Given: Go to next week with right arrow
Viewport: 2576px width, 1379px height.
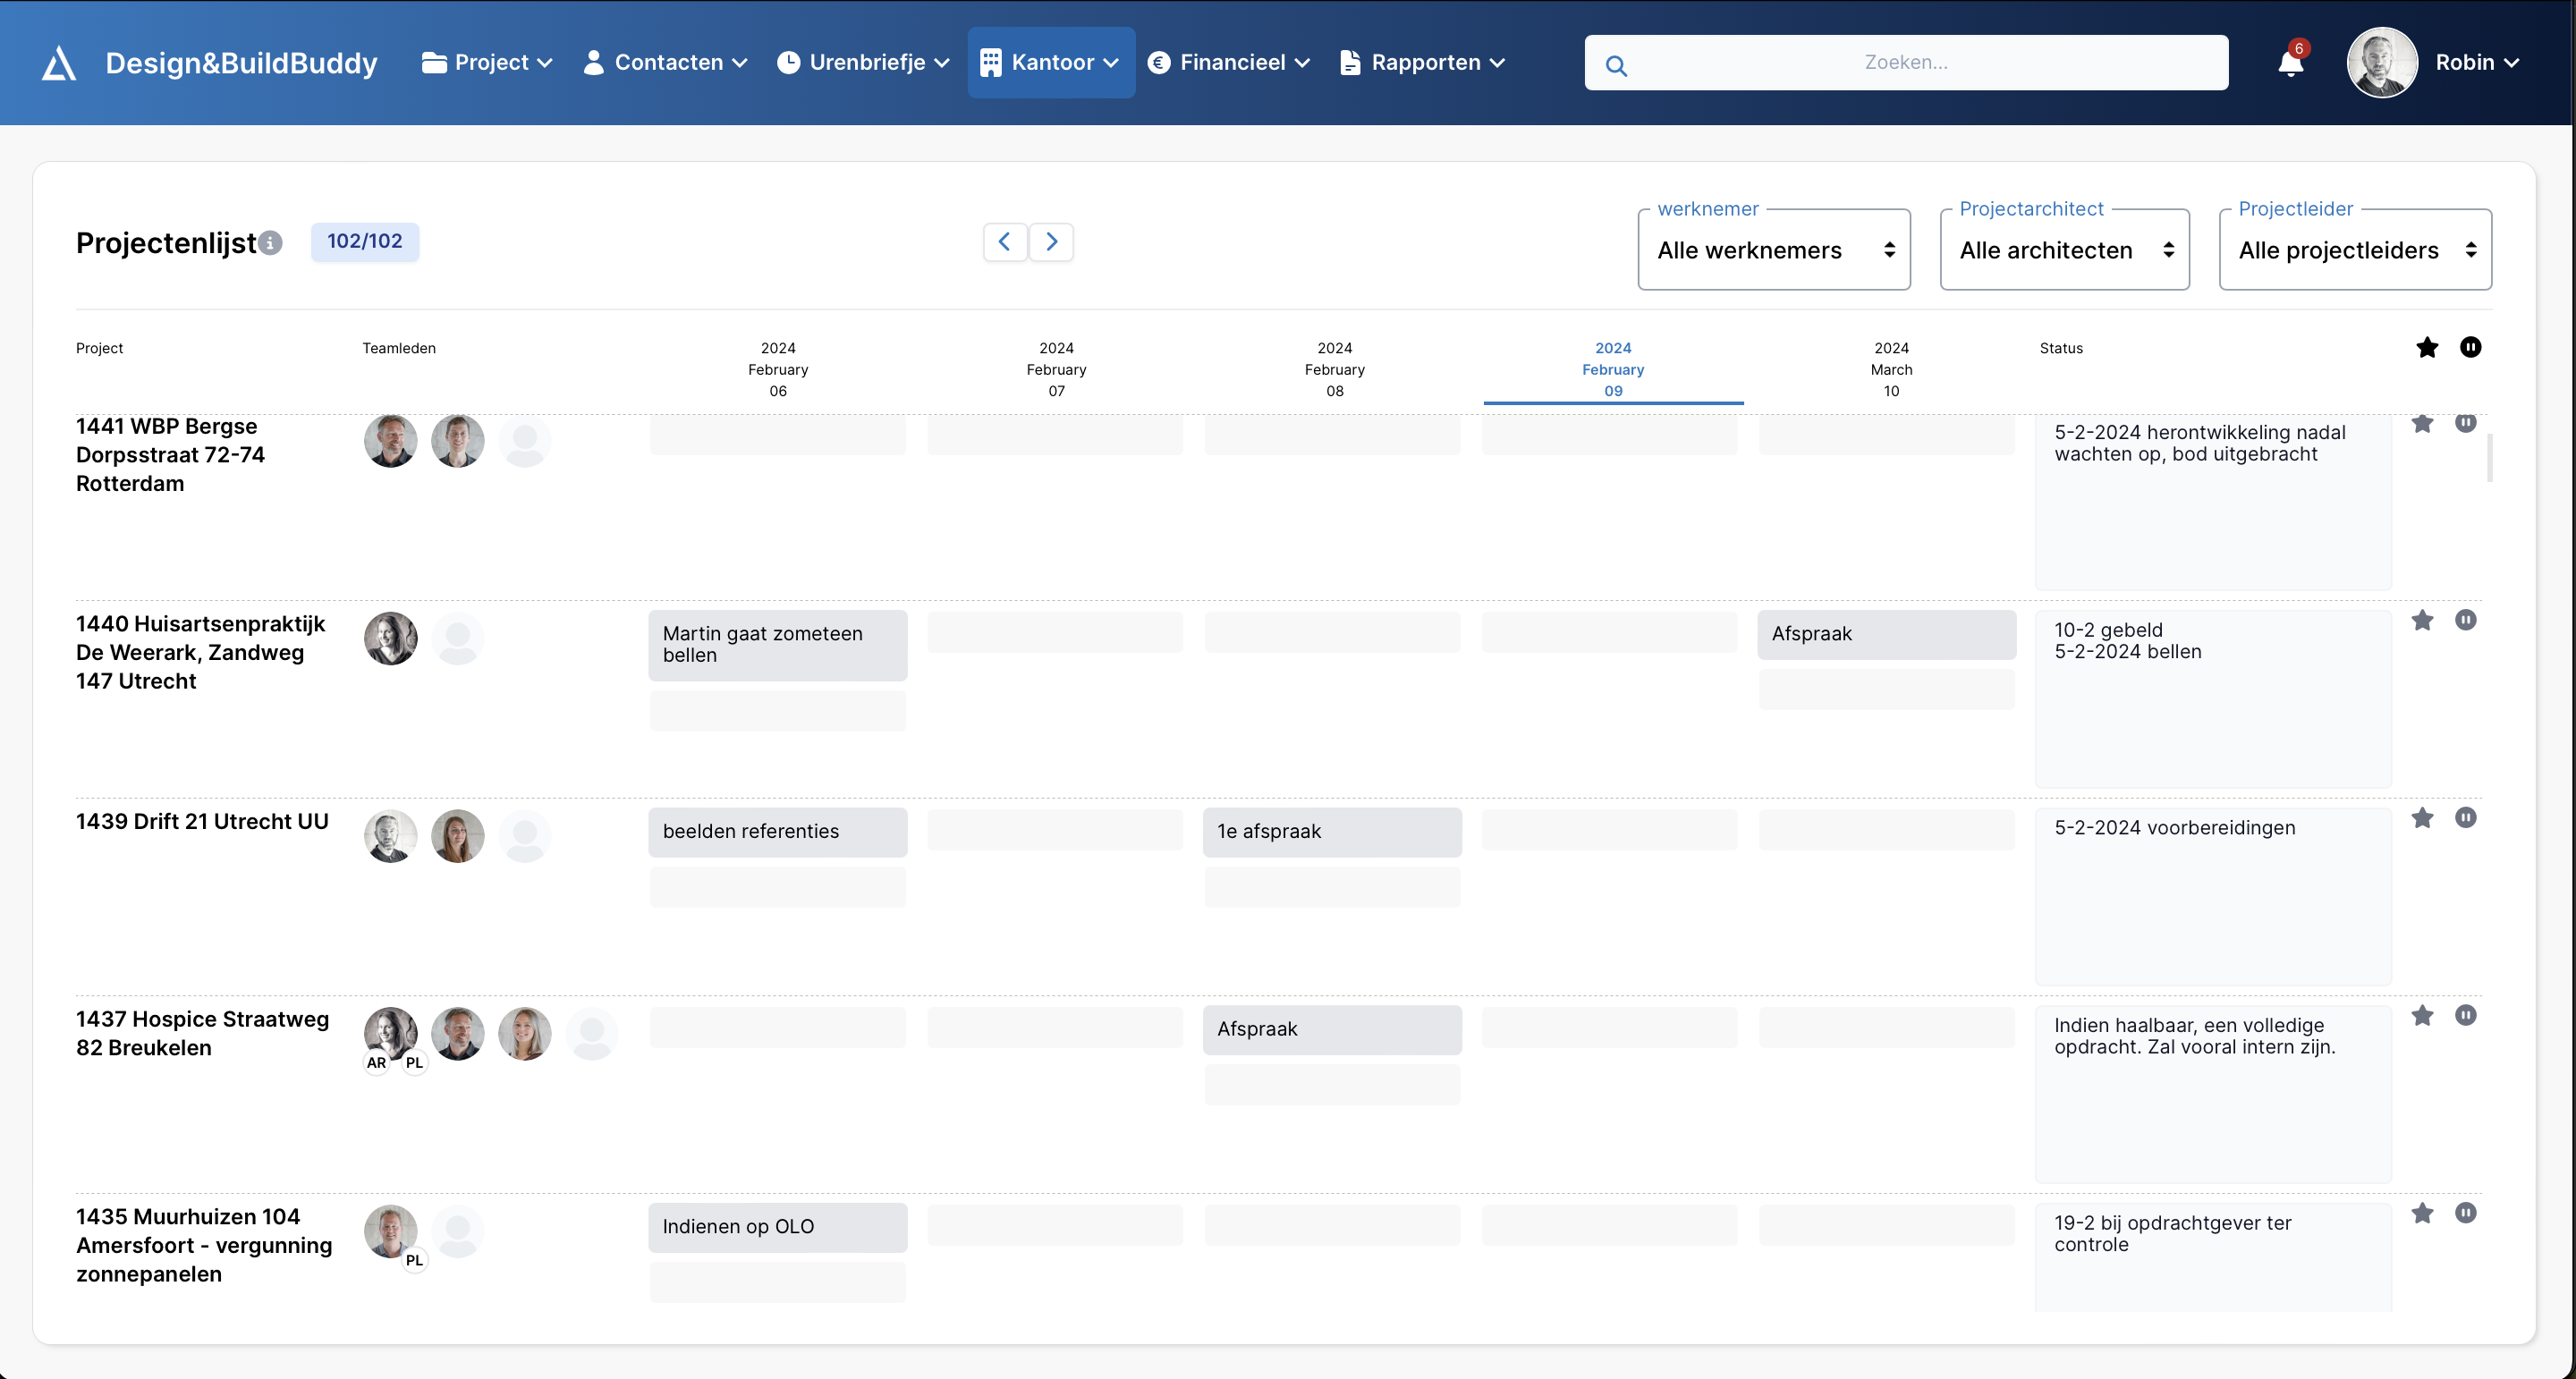Looking at the screenshot, I should point(1051,242).
